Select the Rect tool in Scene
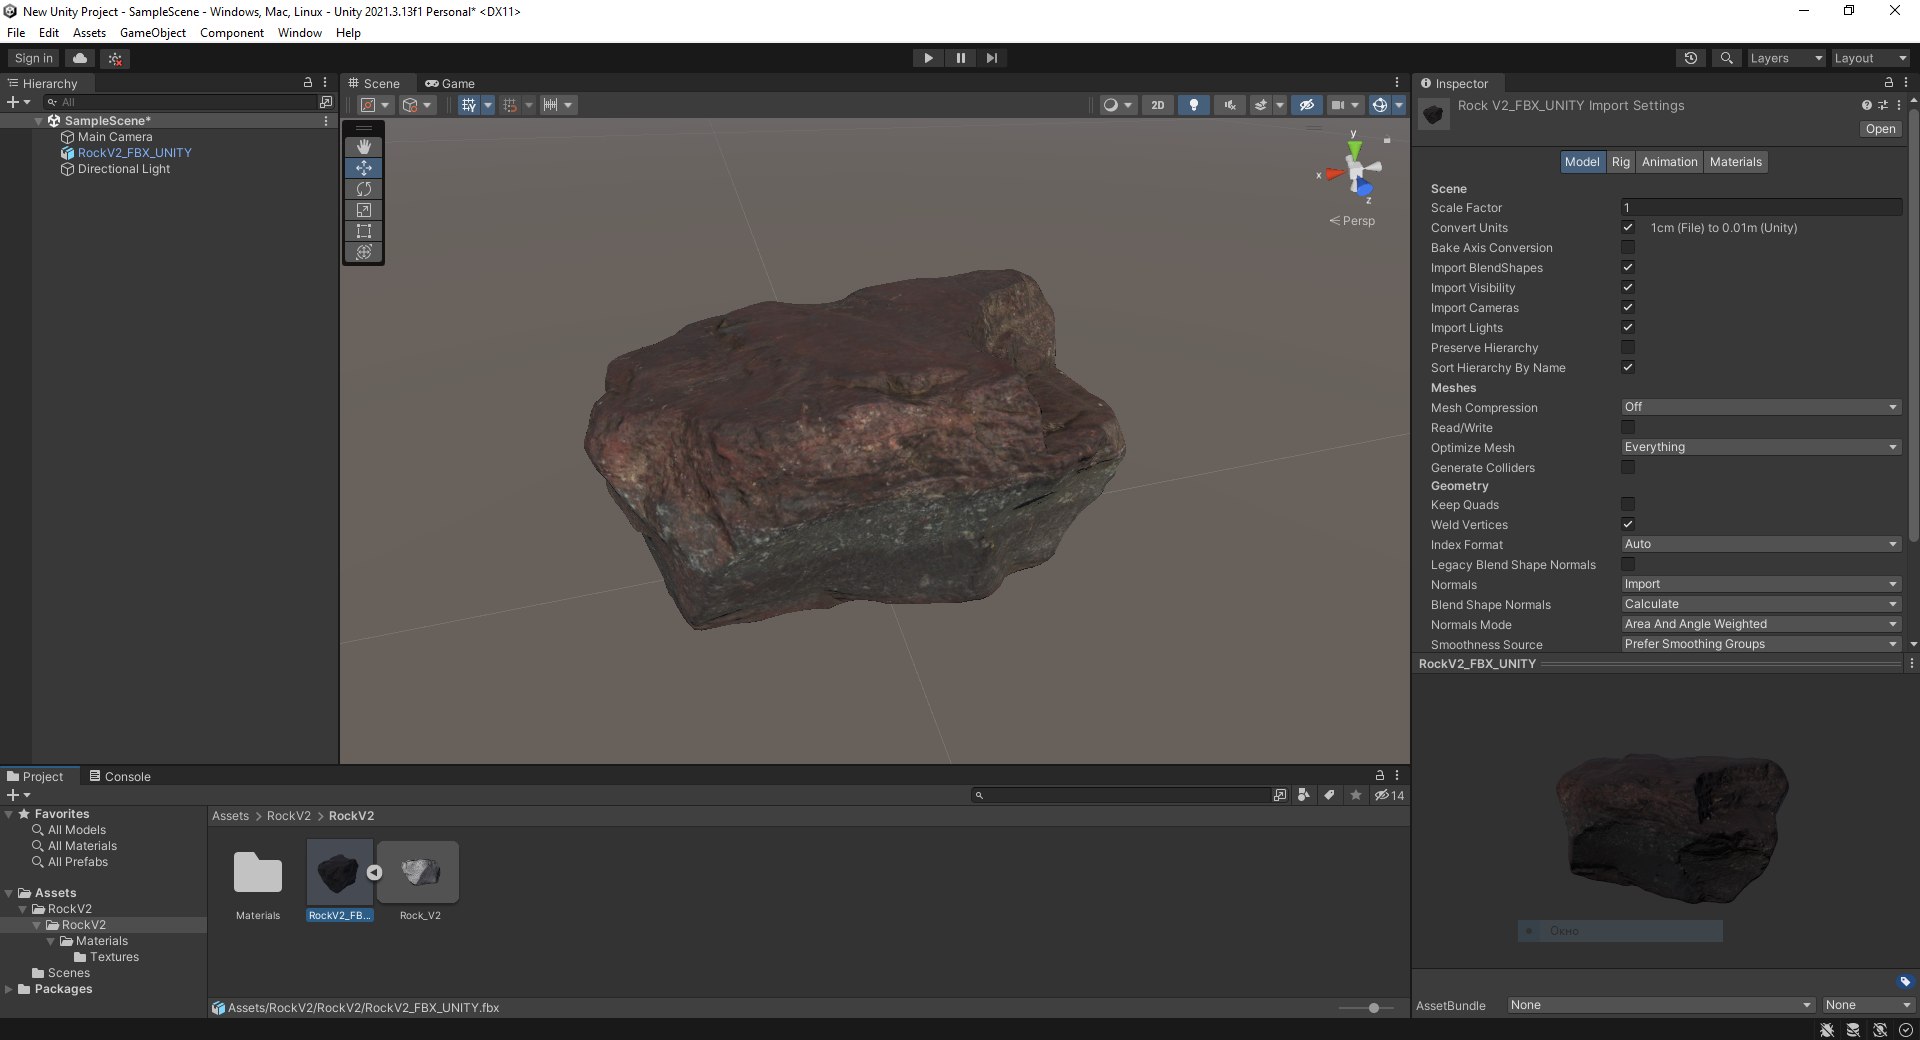 (364, 231)
